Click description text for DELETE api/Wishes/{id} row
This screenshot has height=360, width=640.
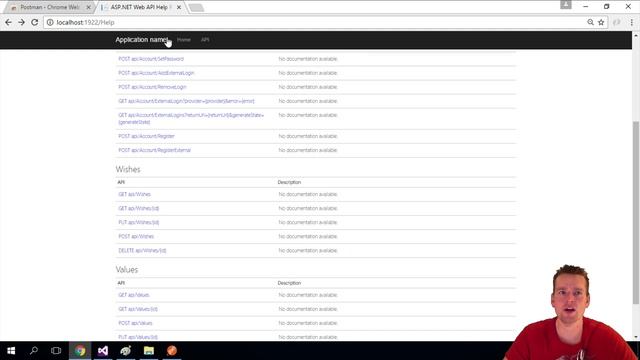[308, 251]
